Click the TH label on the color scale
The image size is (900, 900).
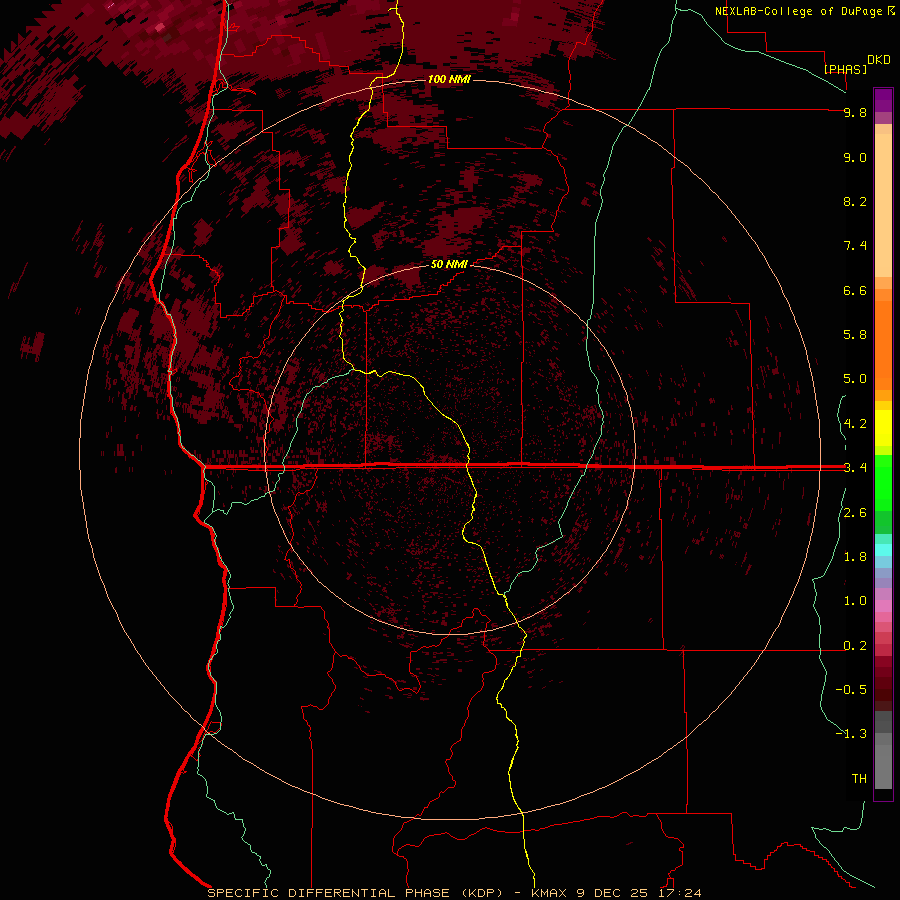click(x=859, y=779)
